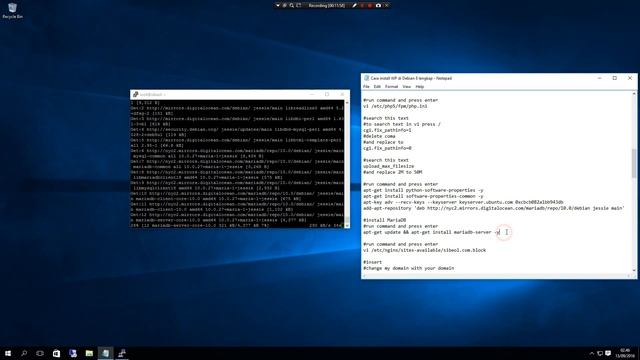This screenshot has width=640, height=360.
Task: Click the Notepad scrollbar down arrow
Action: tap(634, 270)
